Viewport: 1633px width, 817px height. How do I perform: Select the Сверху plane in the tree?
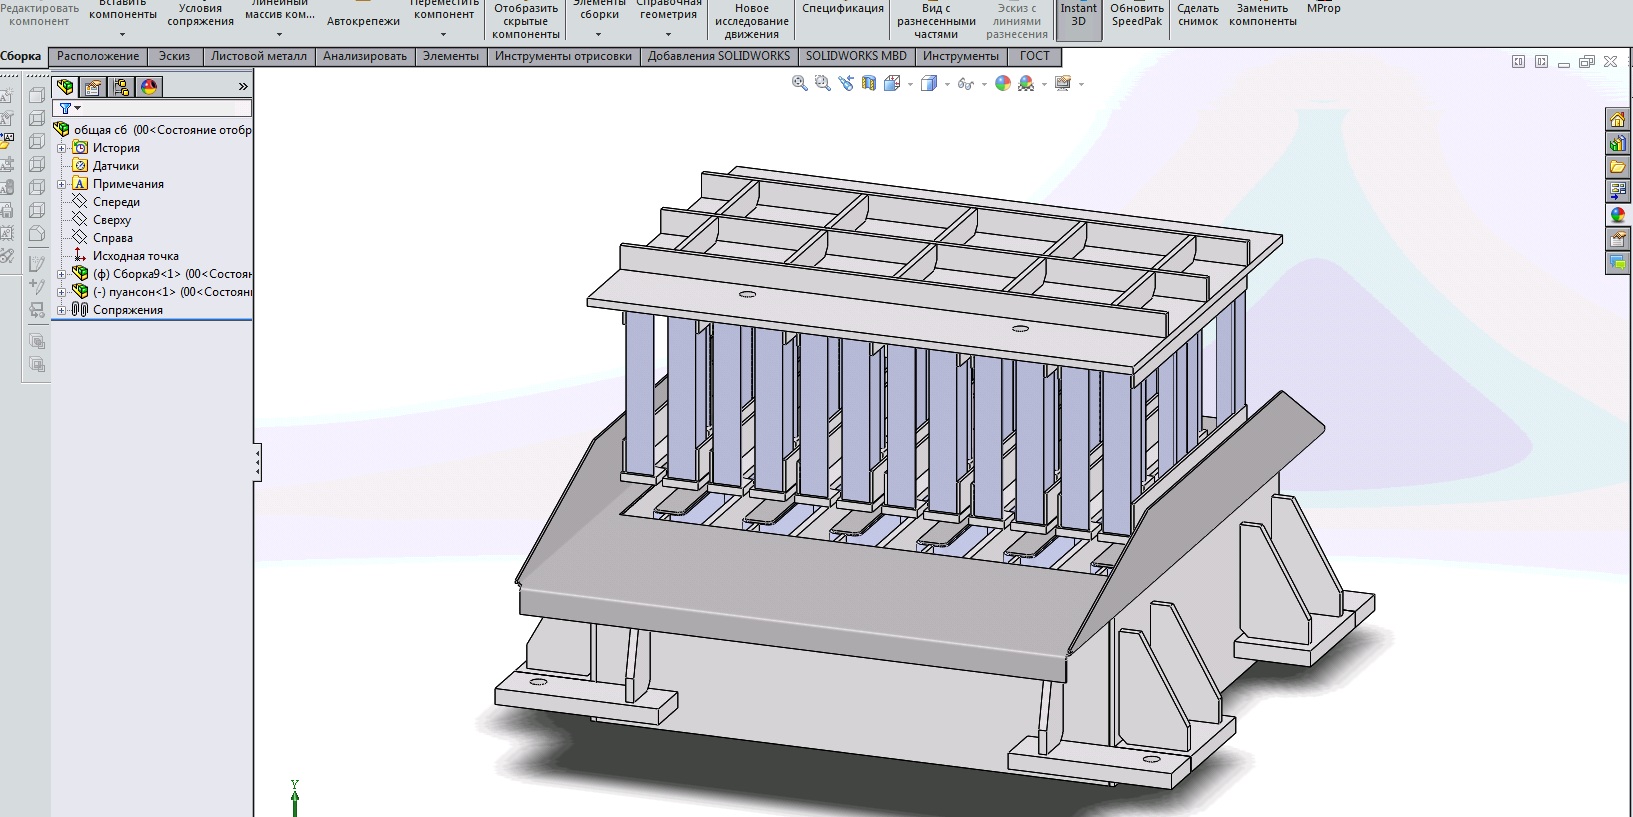coord(112,220)
